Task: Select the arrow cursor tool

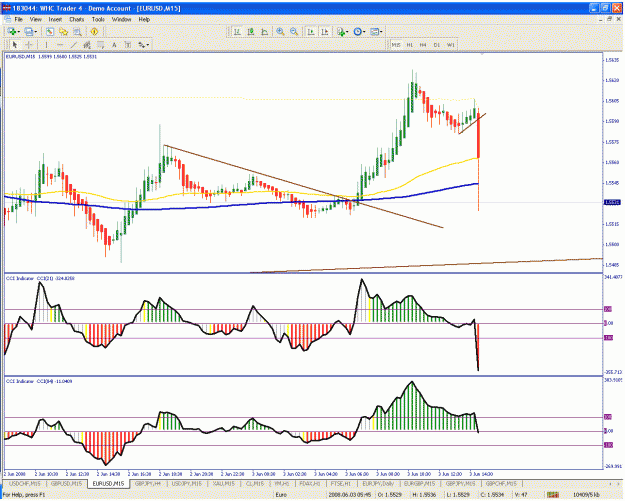Action: click(x=15, y=45)
